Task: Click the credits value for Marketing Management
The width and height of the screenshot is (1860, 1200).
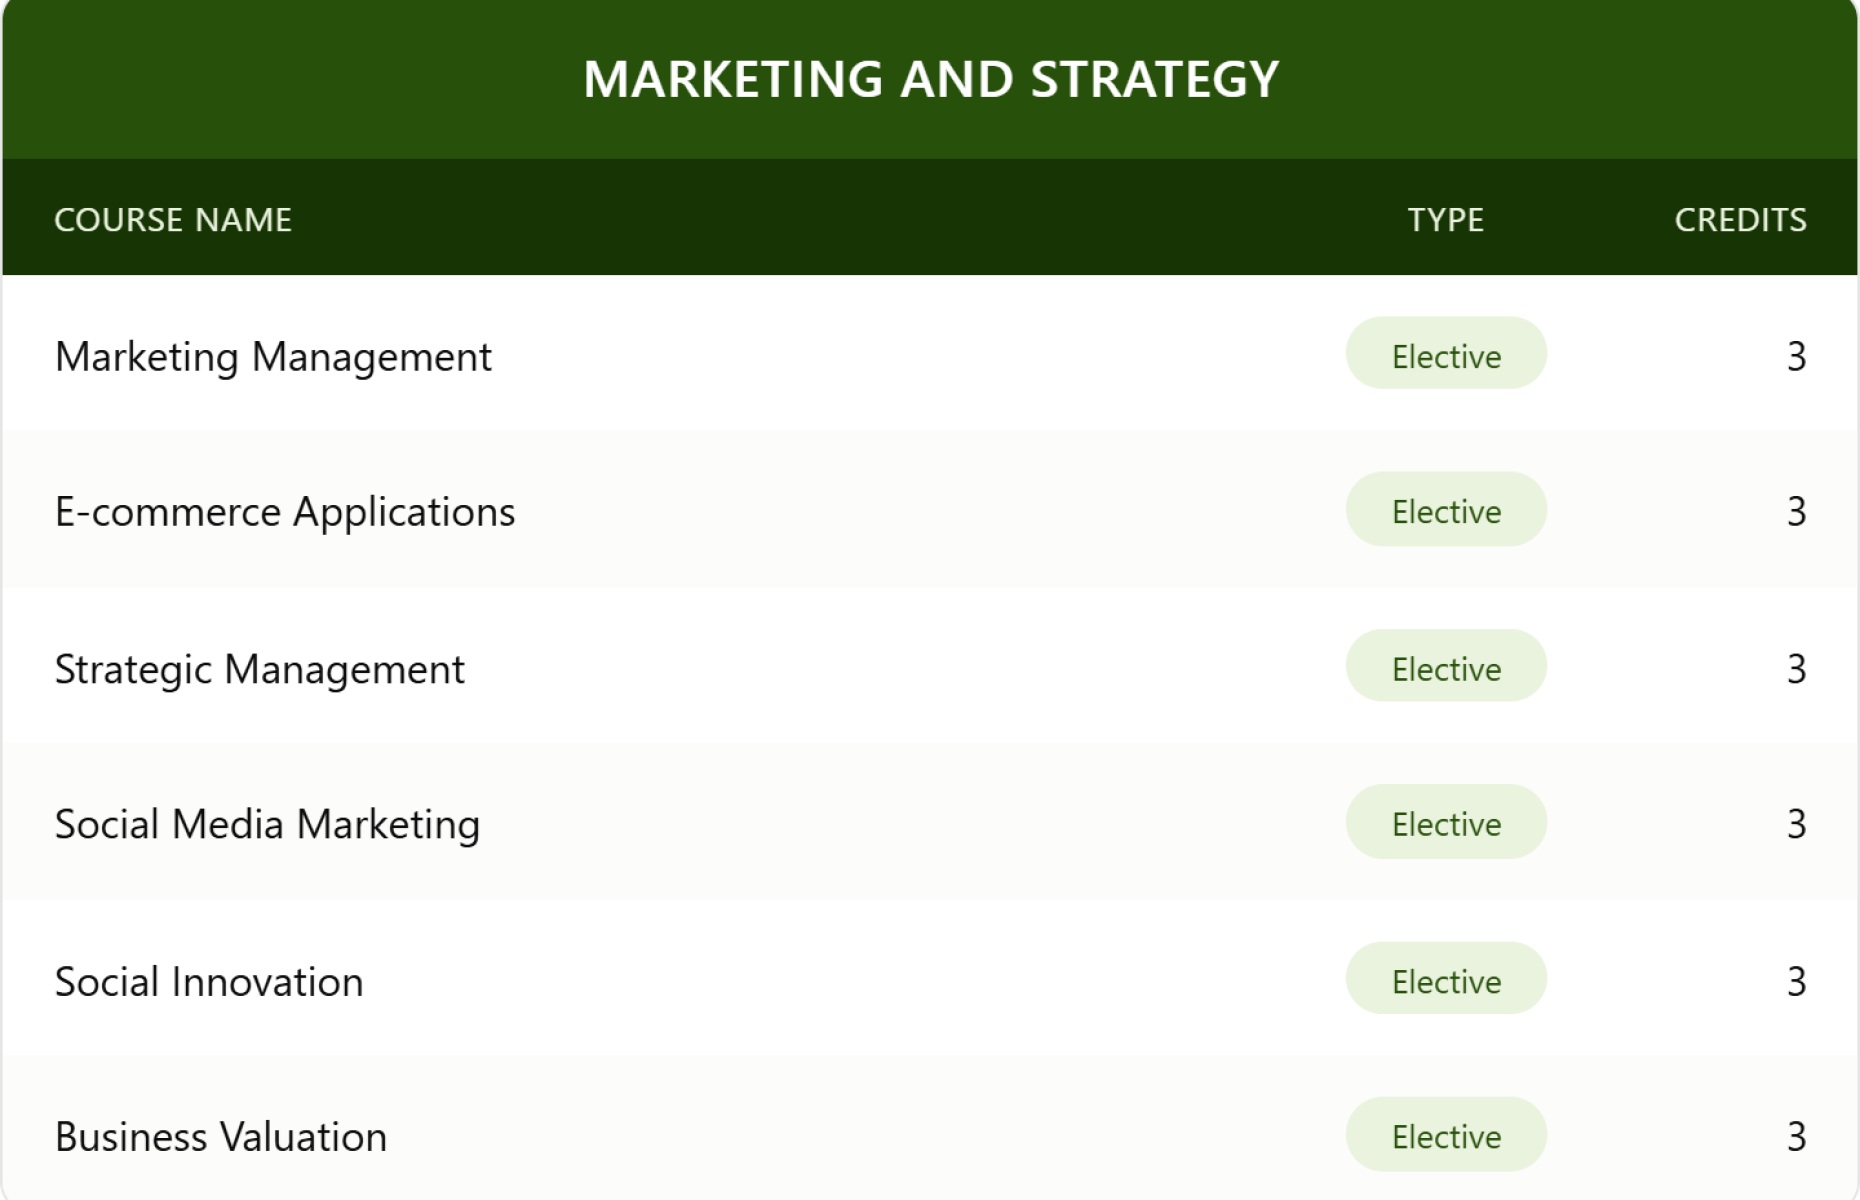Action: coord(1797,356)
